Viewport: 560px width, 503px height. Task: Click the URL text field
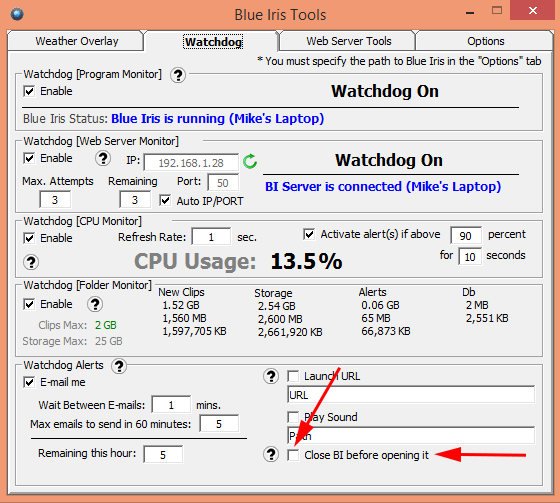[411, 395]
